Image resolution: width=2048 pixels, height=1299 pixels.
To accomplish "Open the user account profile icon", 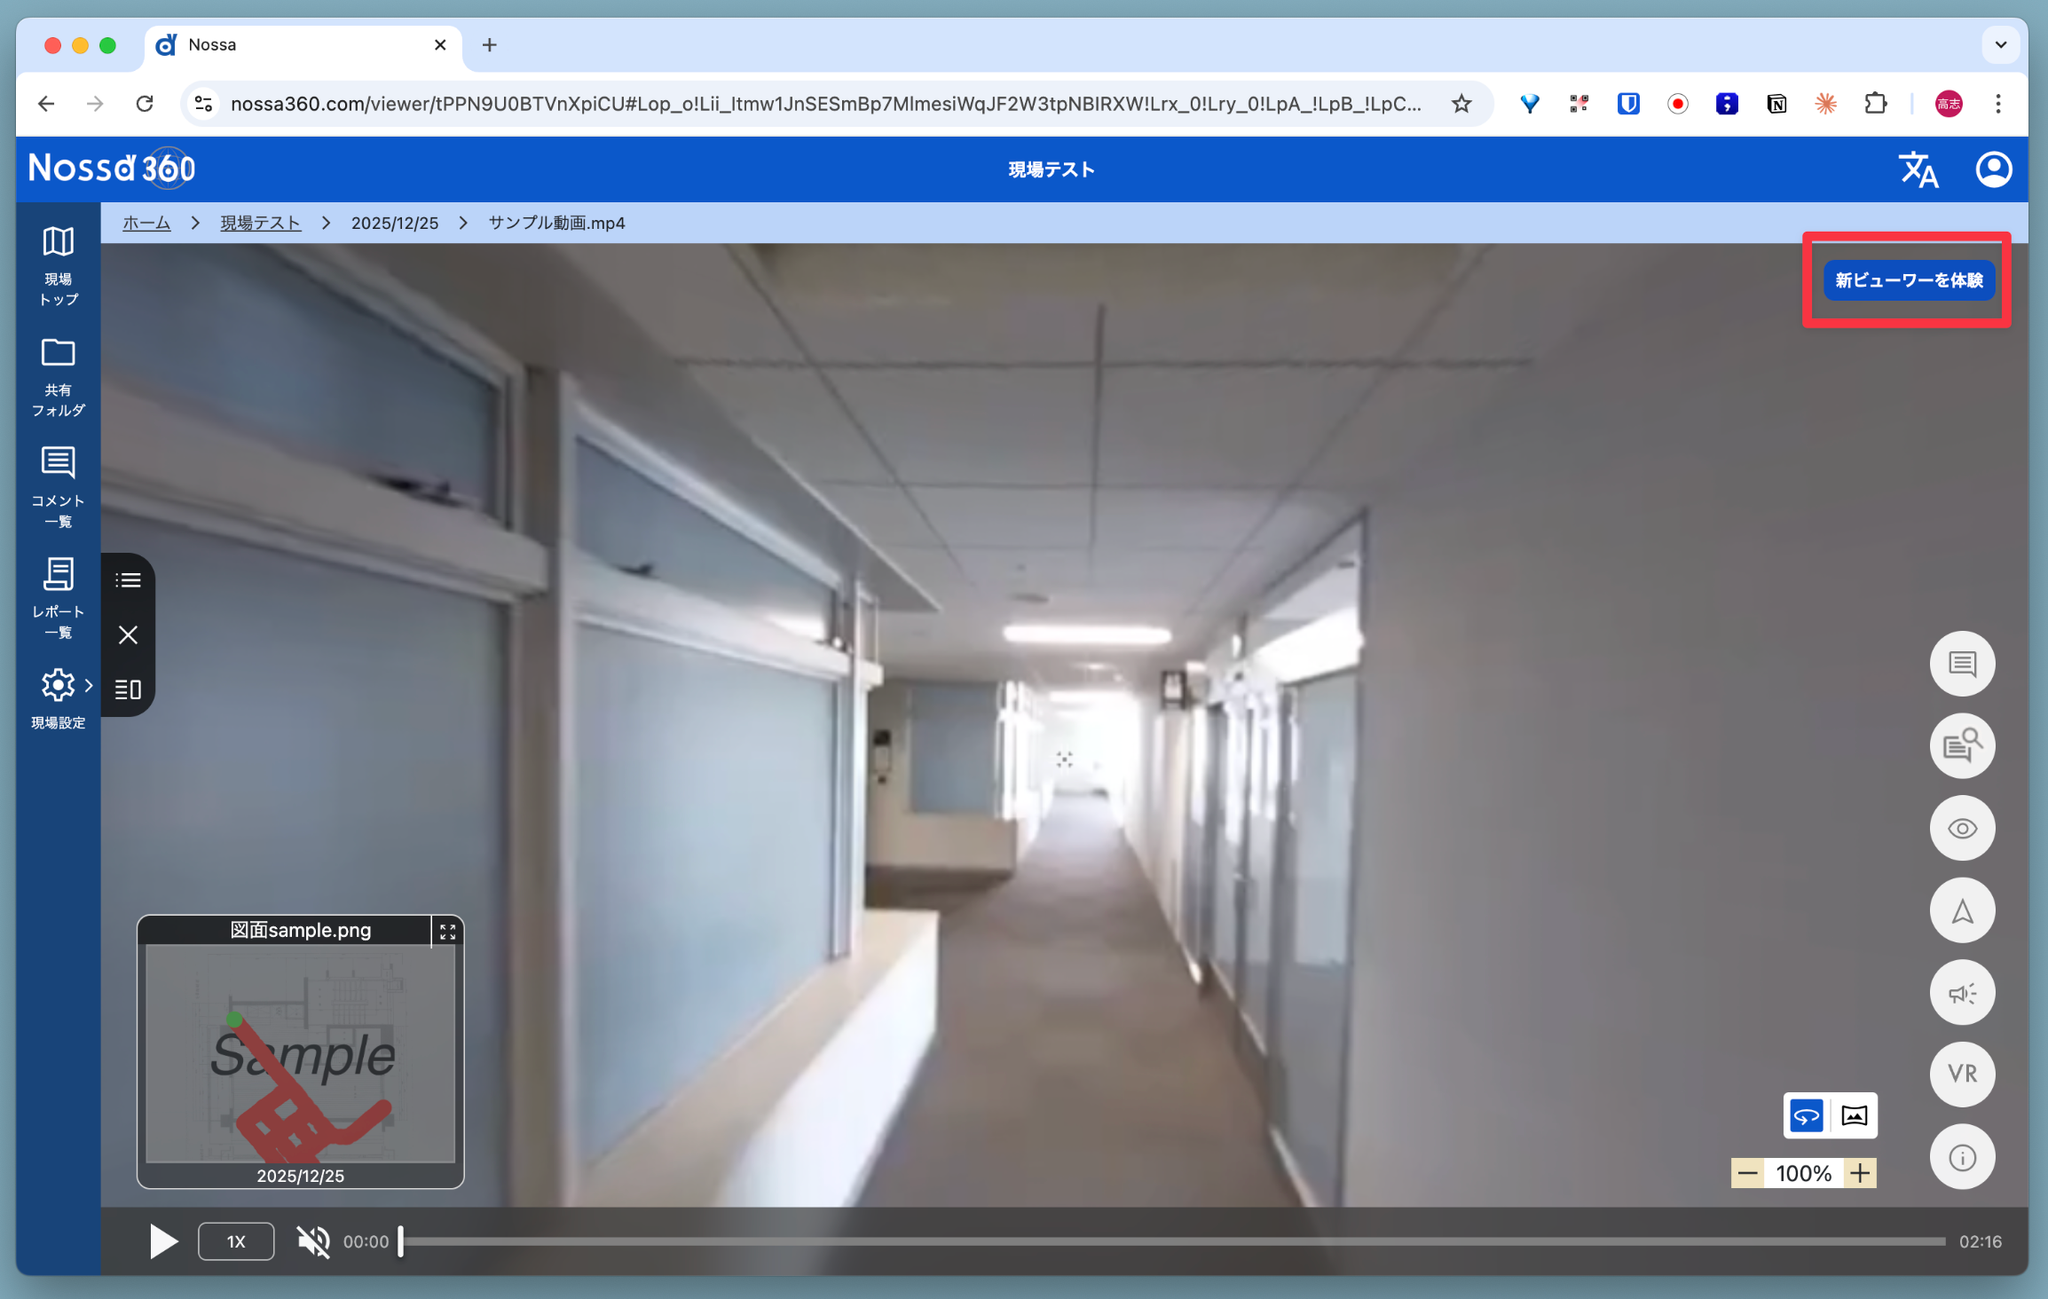I will pyautogui.click(x=1992, y=169).
